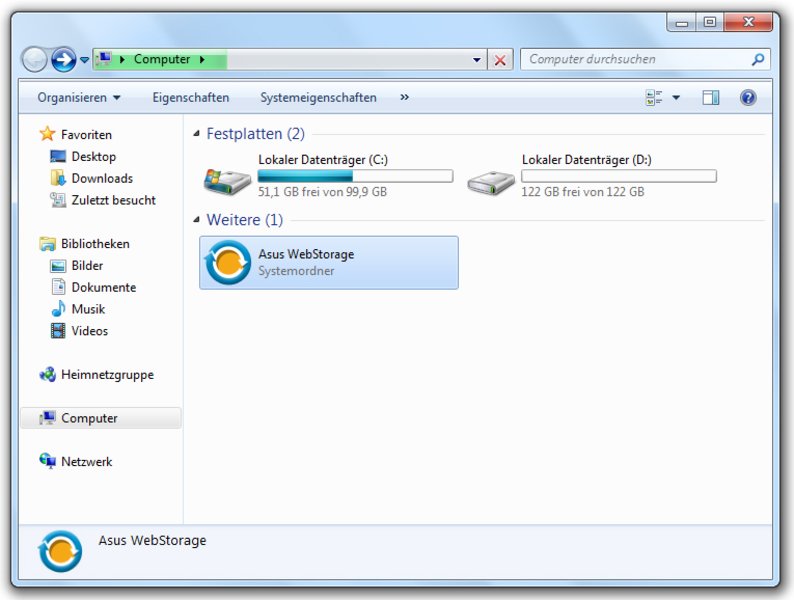The height and width of the screenshot is (600, 794).
Task: Click the Musik note icon
Action: 58,308
